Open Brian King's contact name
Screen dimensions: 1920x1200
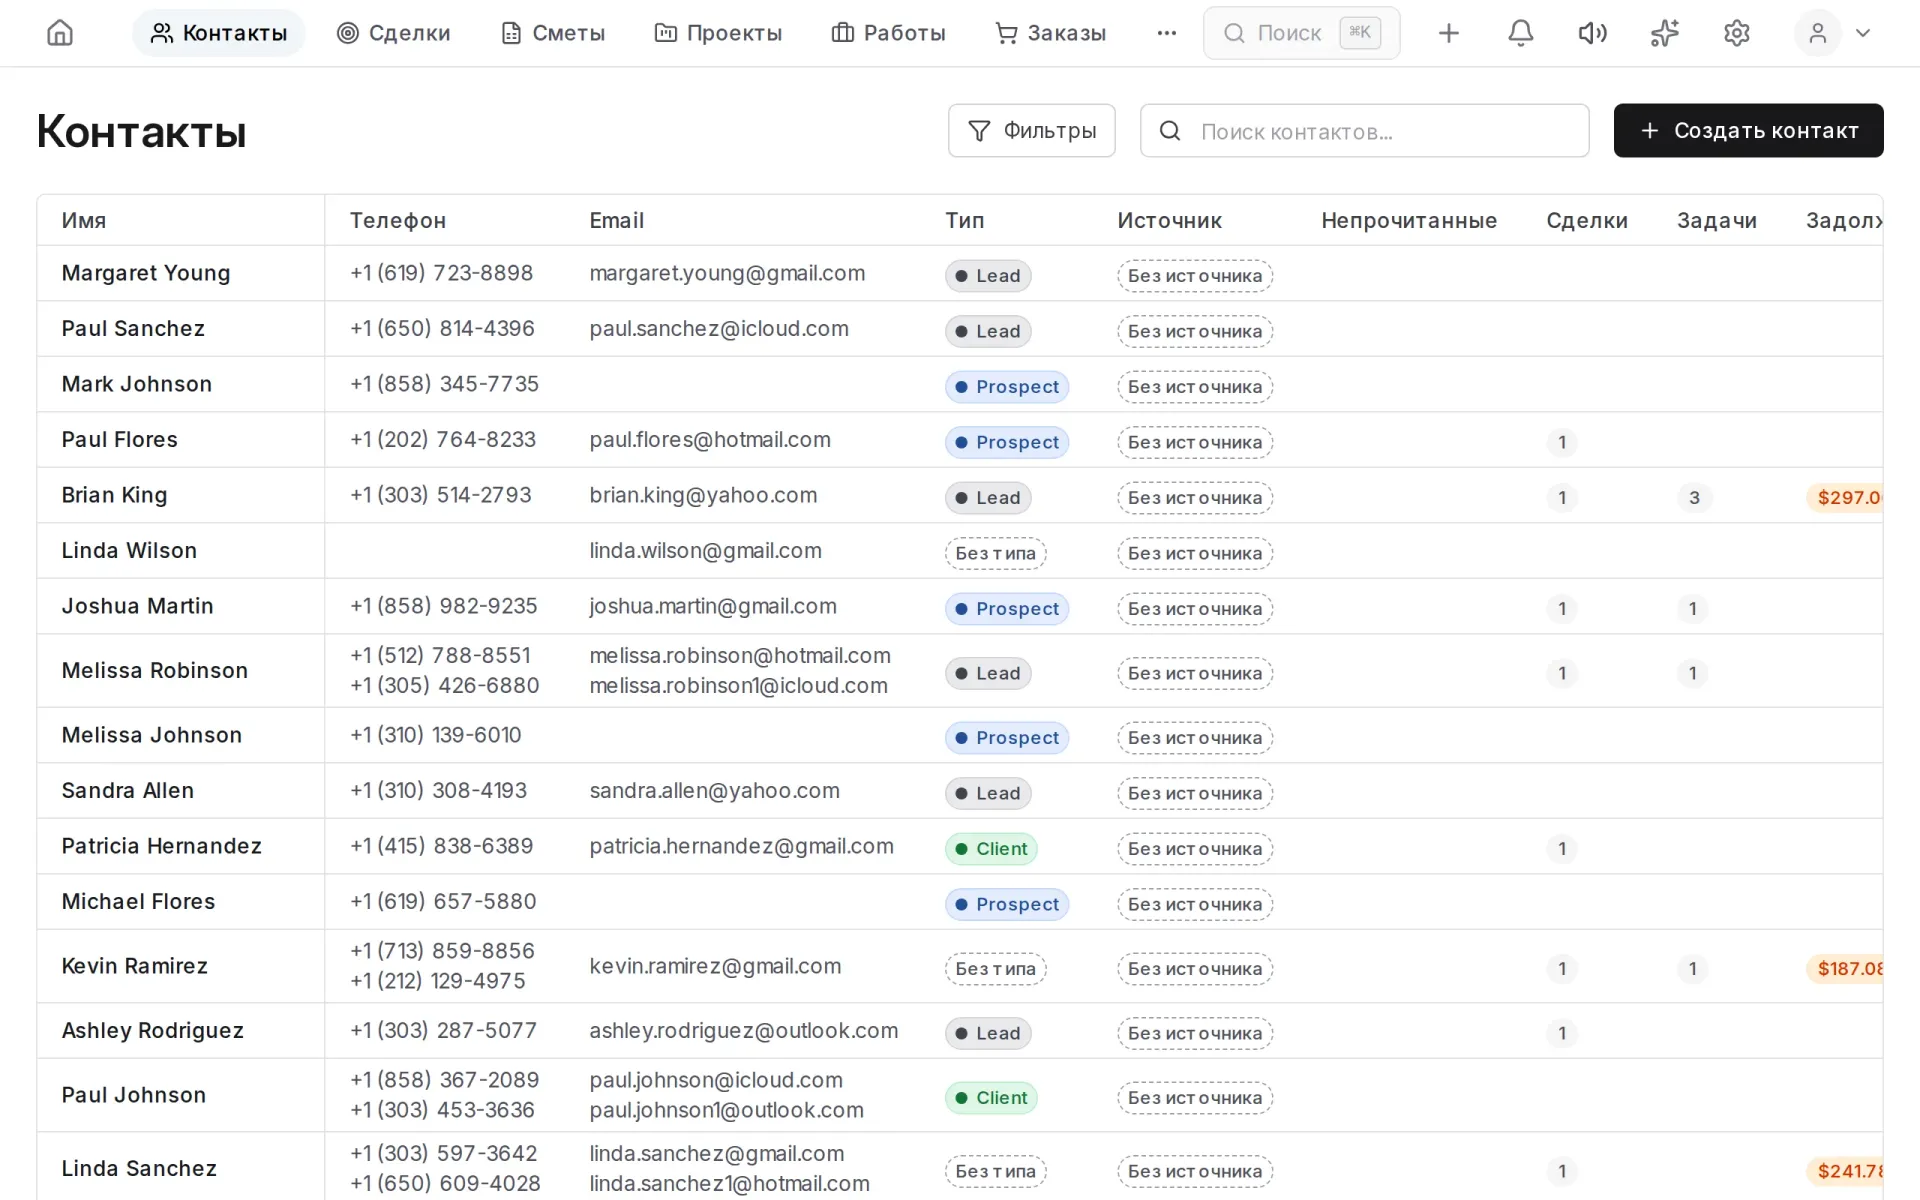114,495
